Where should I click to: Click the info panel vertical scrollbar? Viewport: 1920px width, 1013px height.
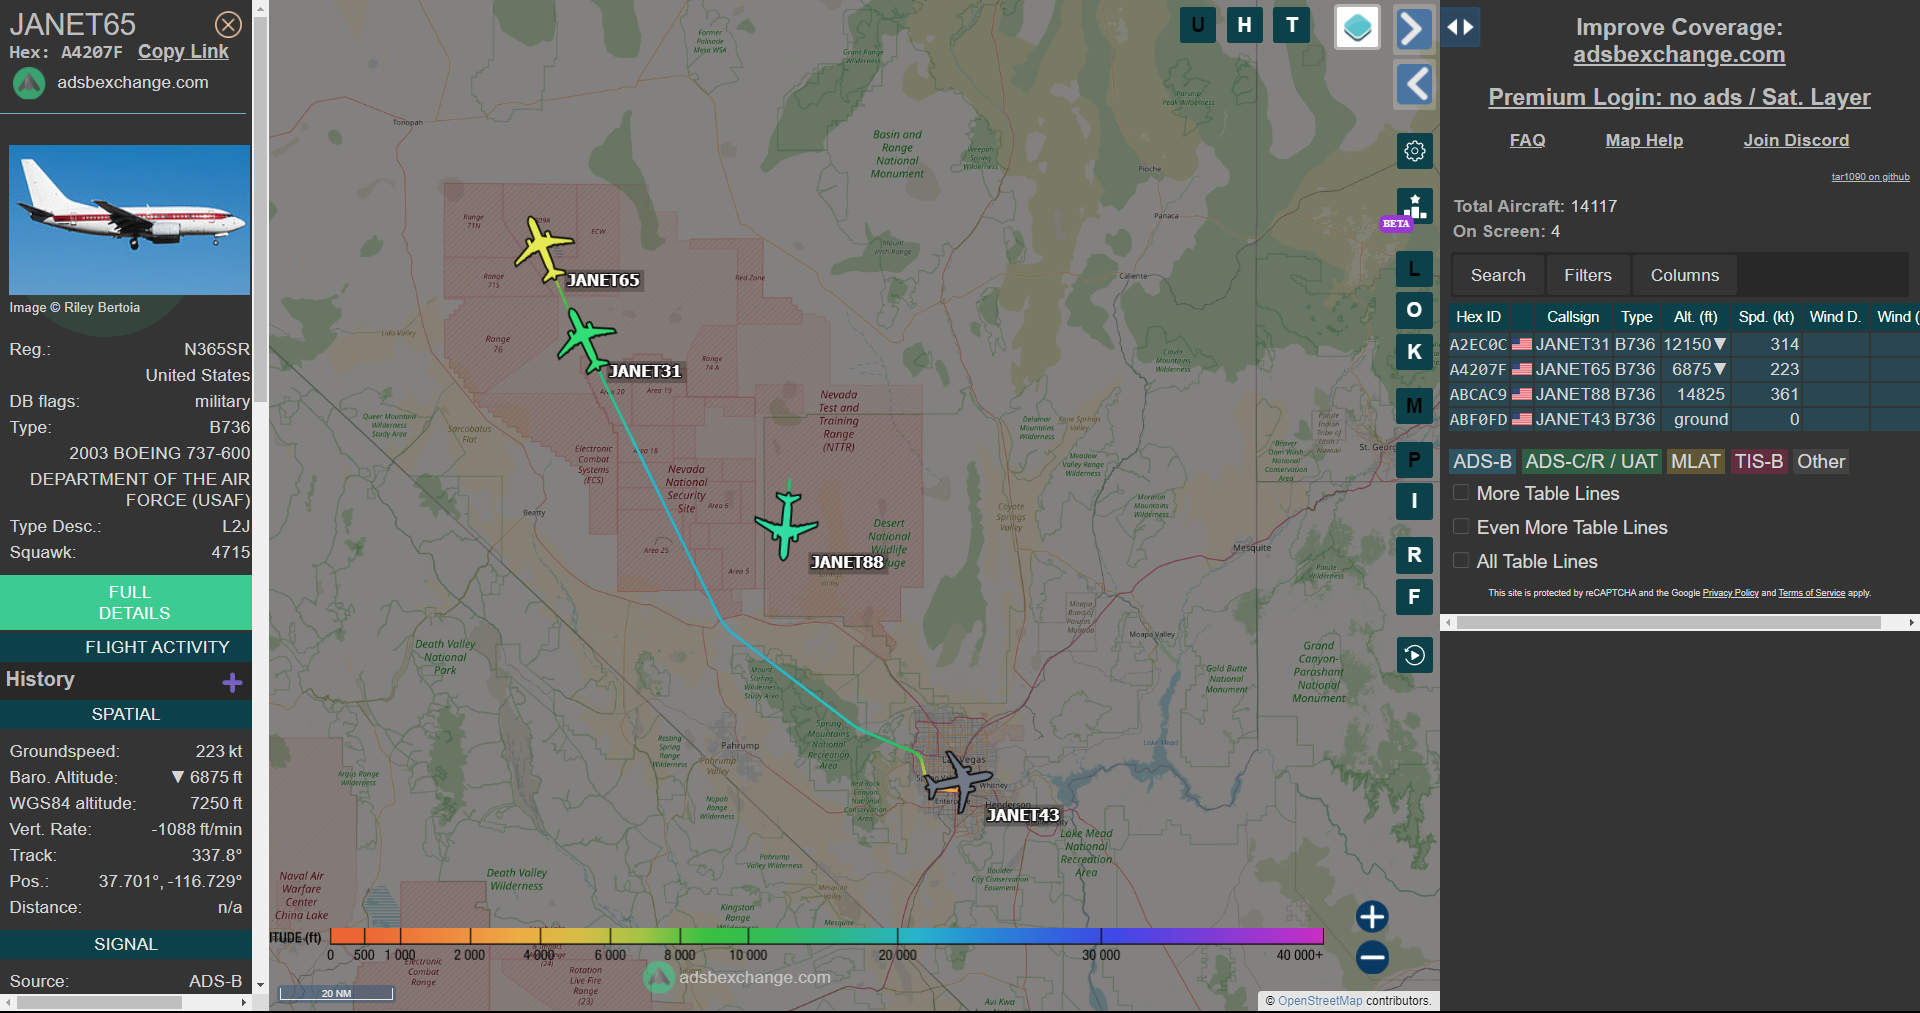[260, 210]
